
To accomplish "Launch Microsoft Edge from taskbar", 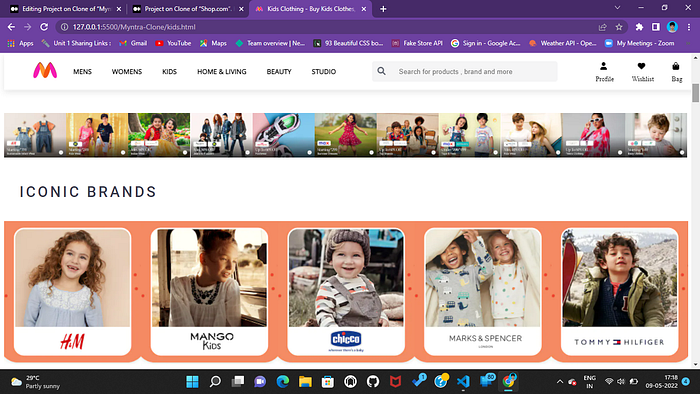I will (x=283, y=382).
